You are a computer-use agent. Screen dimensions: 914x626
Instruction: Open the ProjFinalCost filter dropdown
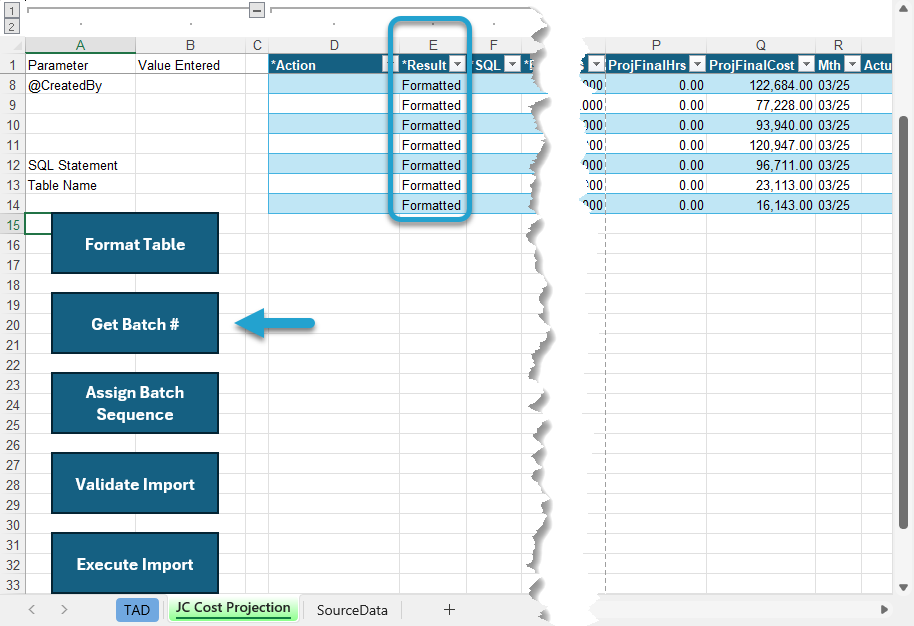(x=806, y=64)
